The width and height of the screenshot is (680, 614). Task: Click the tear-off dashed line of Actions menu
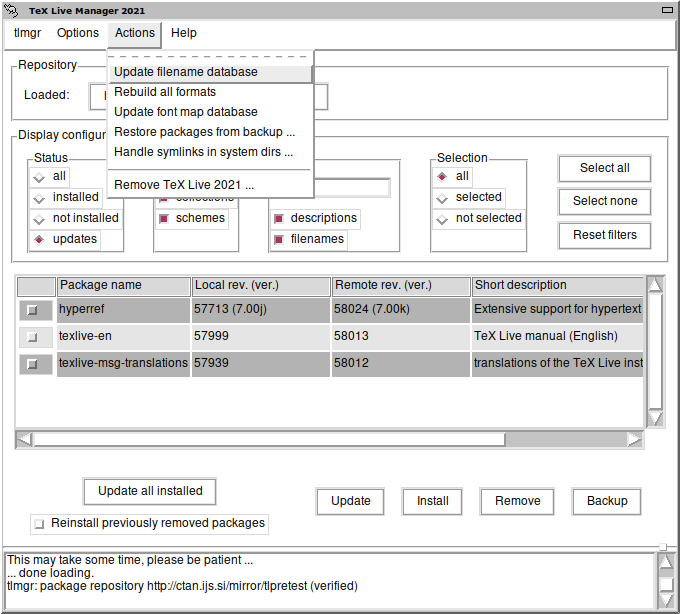(210, 57)
